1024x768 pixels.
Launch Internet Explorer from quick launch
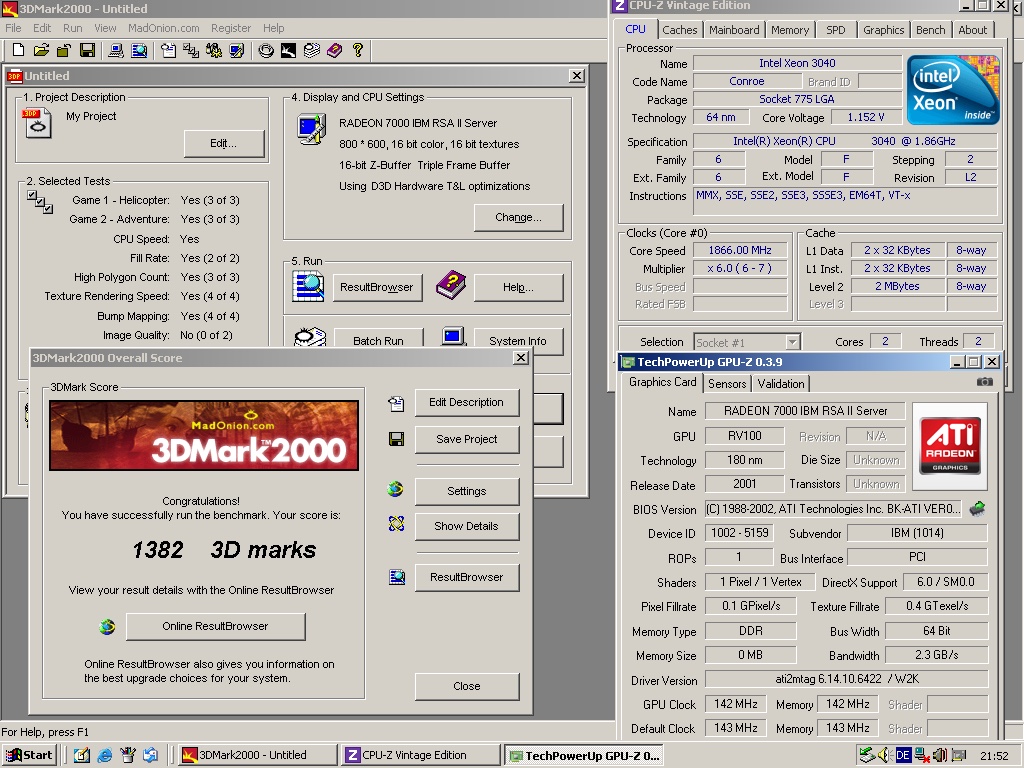click(104, 756)
